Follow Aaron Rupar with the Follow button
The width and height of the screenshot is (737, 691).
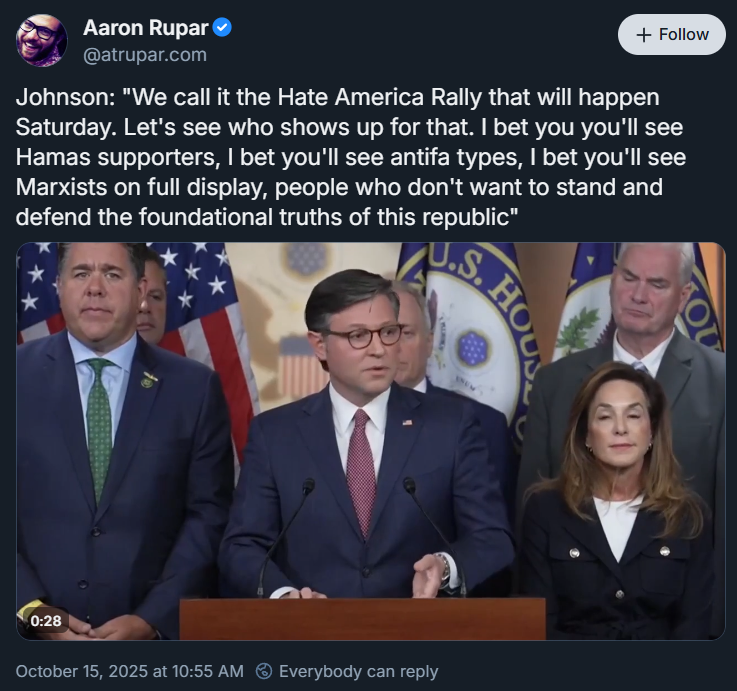(x=672, y=34)
